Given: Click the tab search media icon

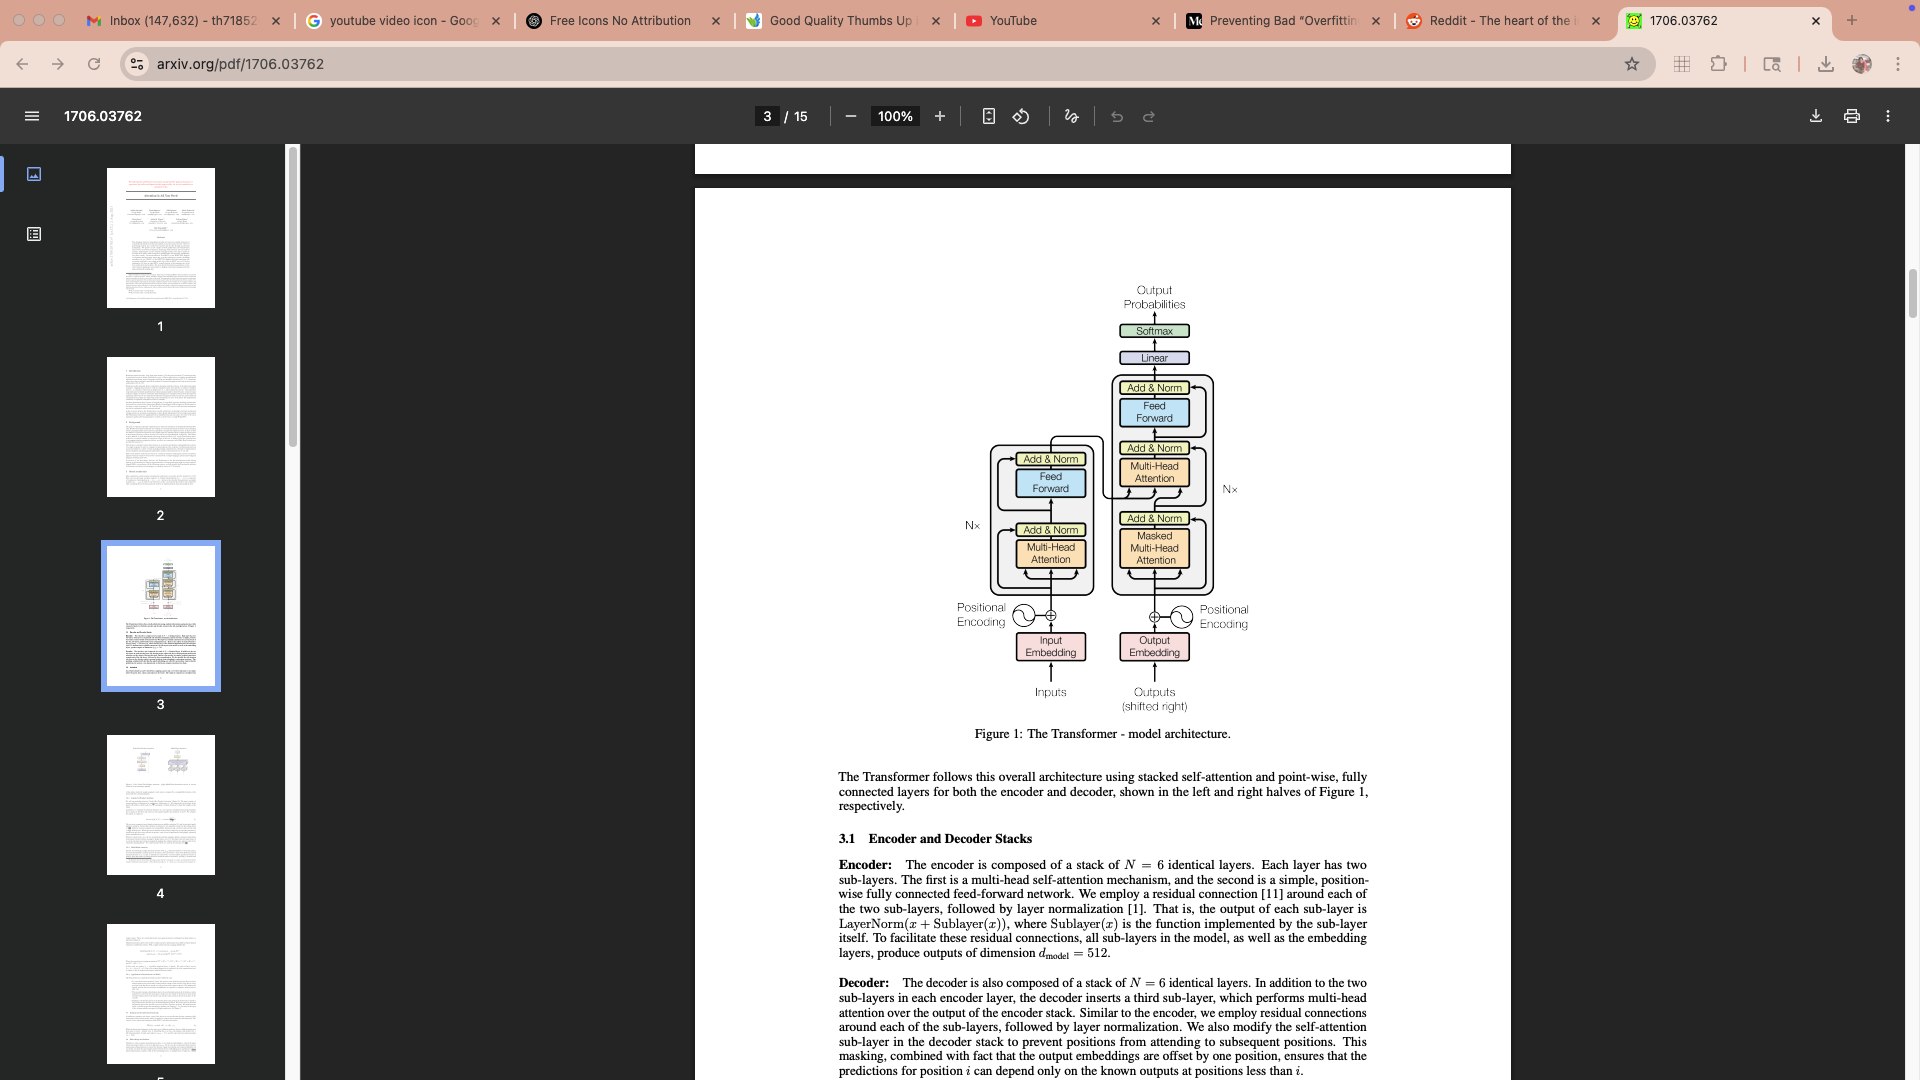Looking at the screenshot, I should pos(1771,64).
